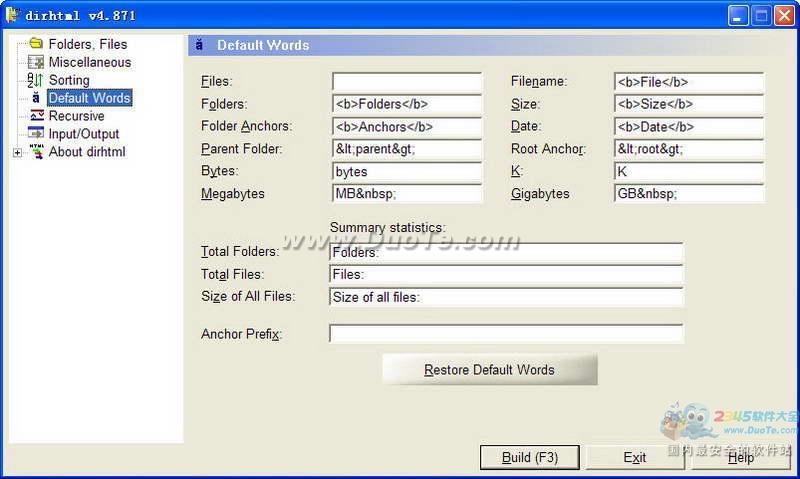Focus the Size field with <b>Size</b>

[x=689, y=104]
